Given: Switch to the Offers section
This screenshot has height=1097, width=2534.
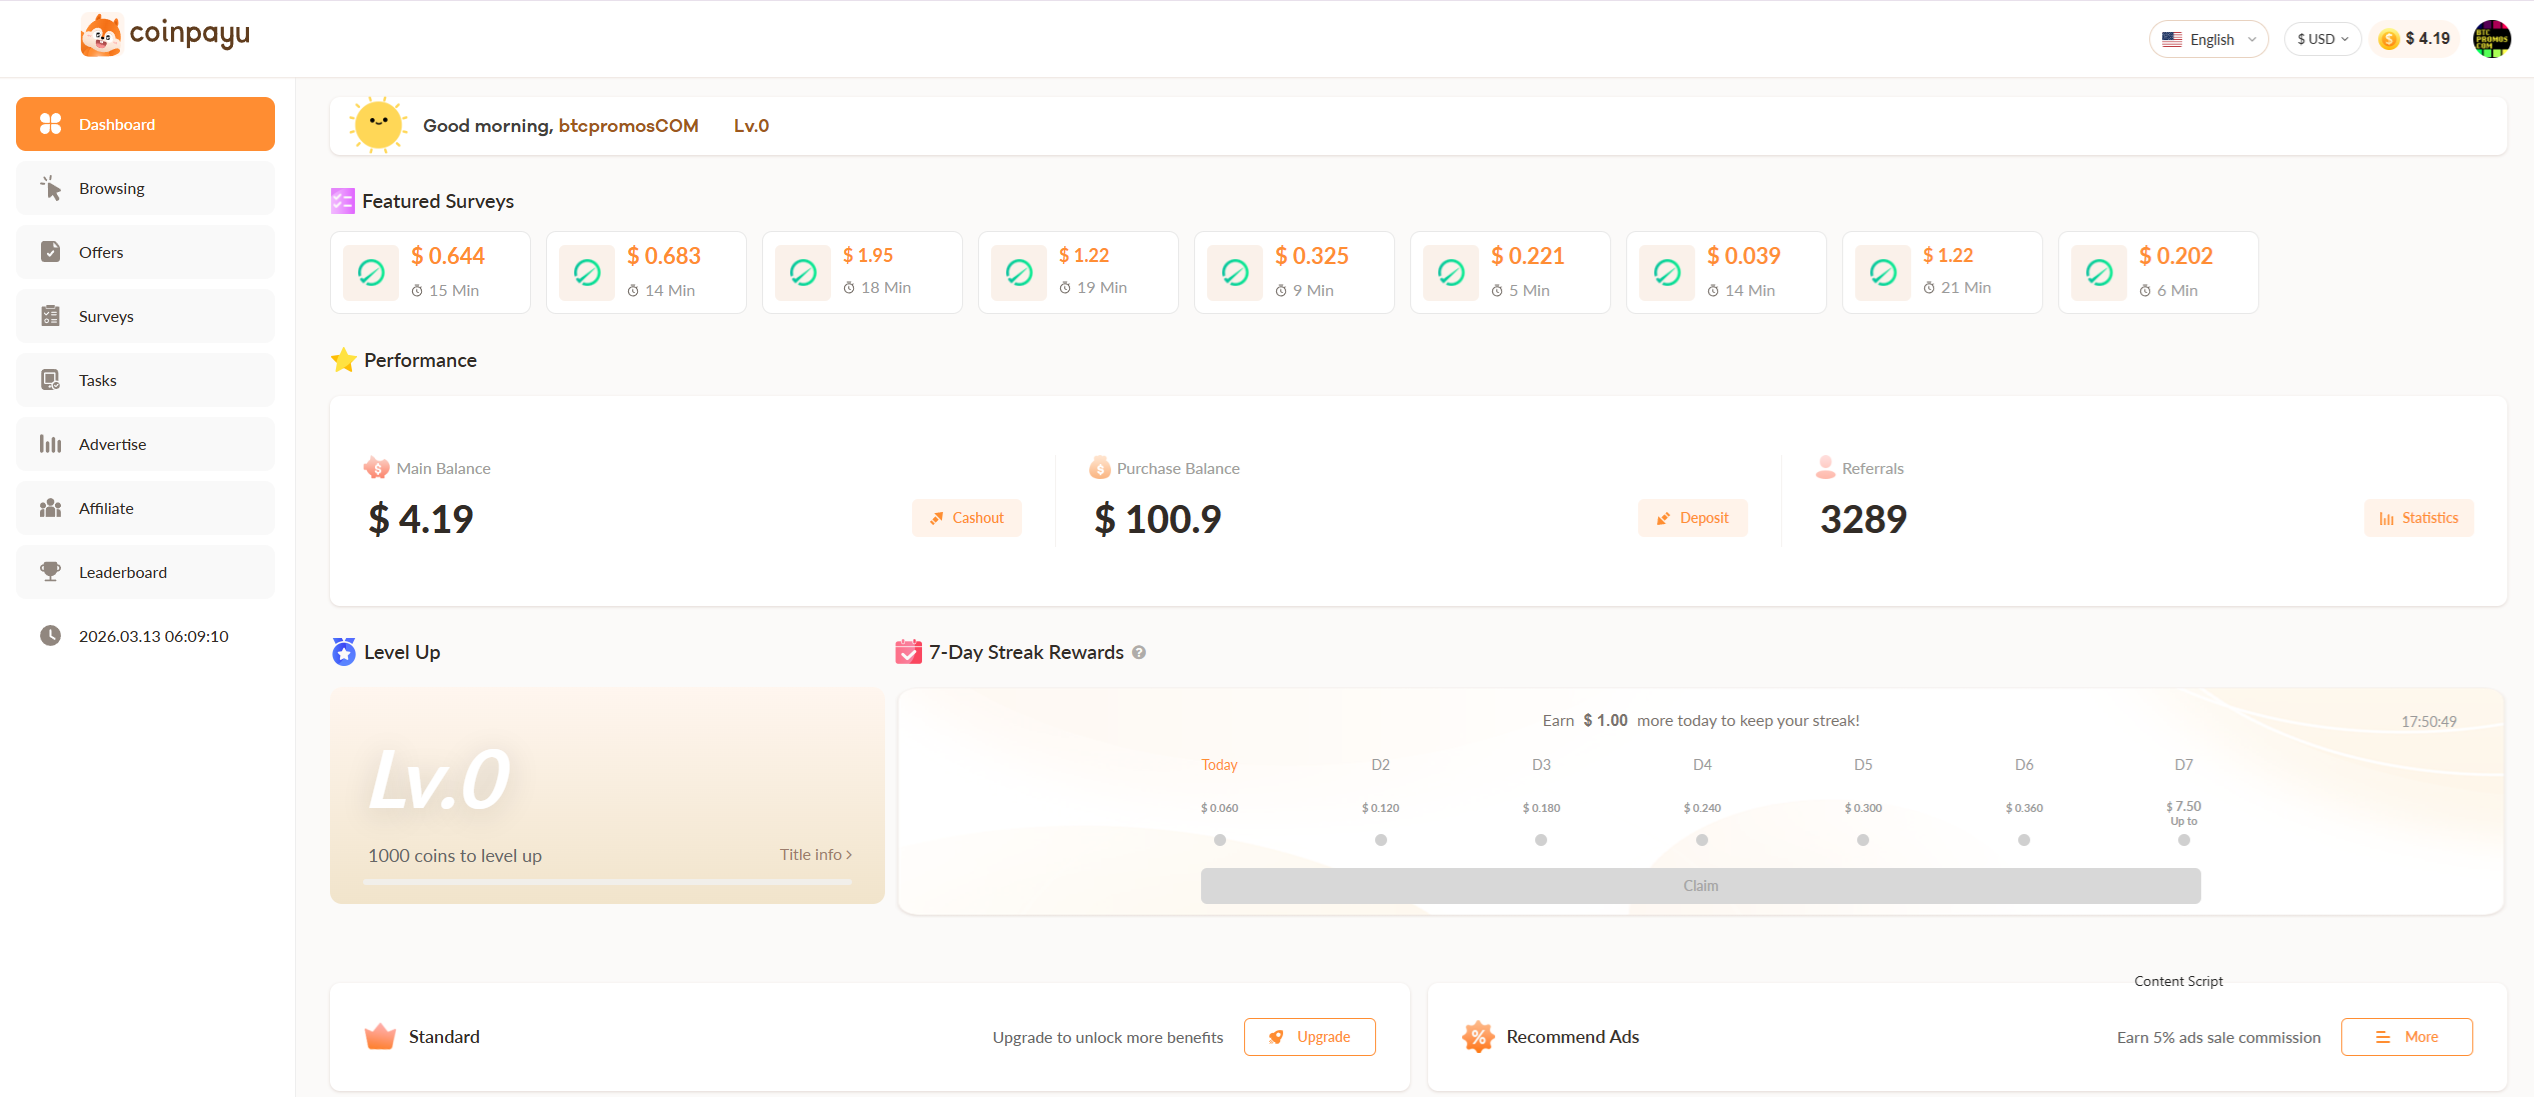Looking at the screenshot, I should click(x=101, y=252).
